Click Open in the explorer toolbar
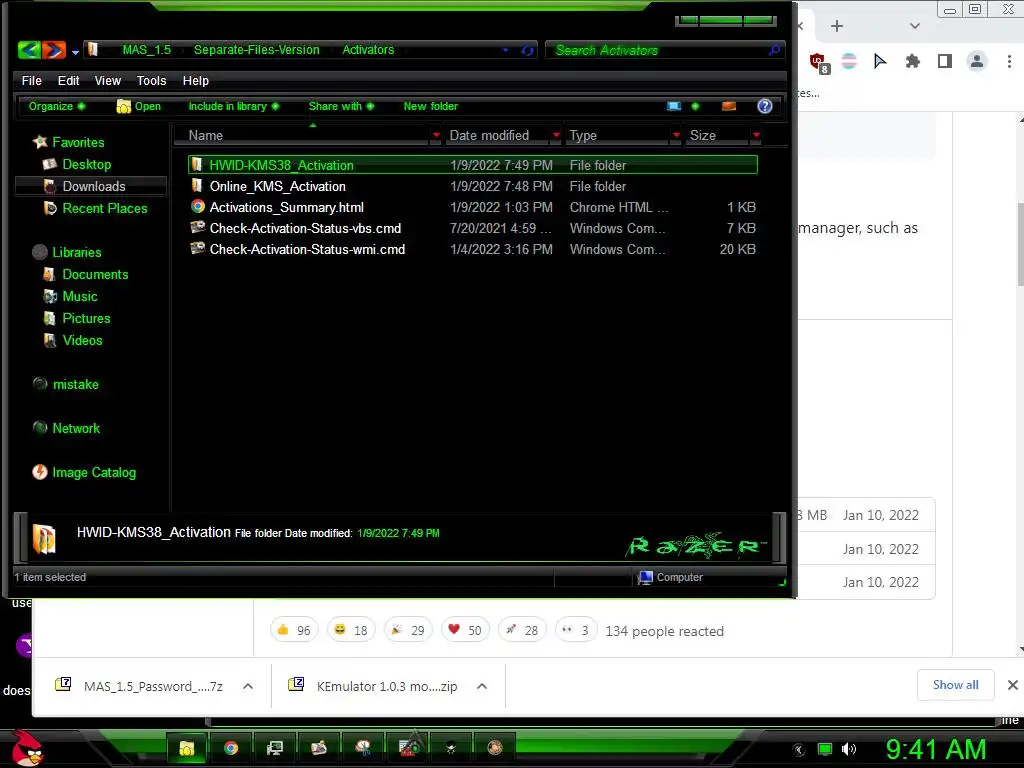This screenshot has width=1024, height=768. [138, 106]
